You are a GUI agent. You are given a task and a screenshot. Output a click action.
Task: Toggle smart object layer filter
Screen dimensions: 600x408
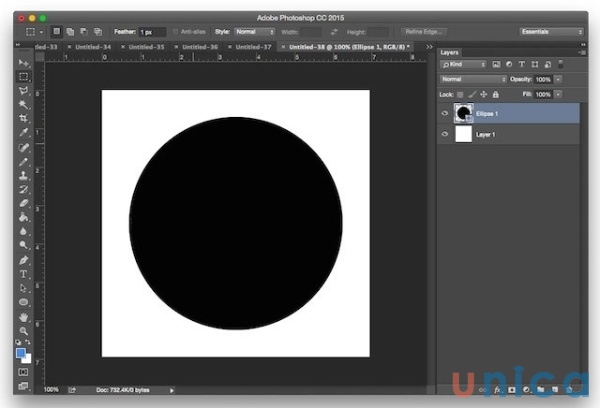click(548, 64)
